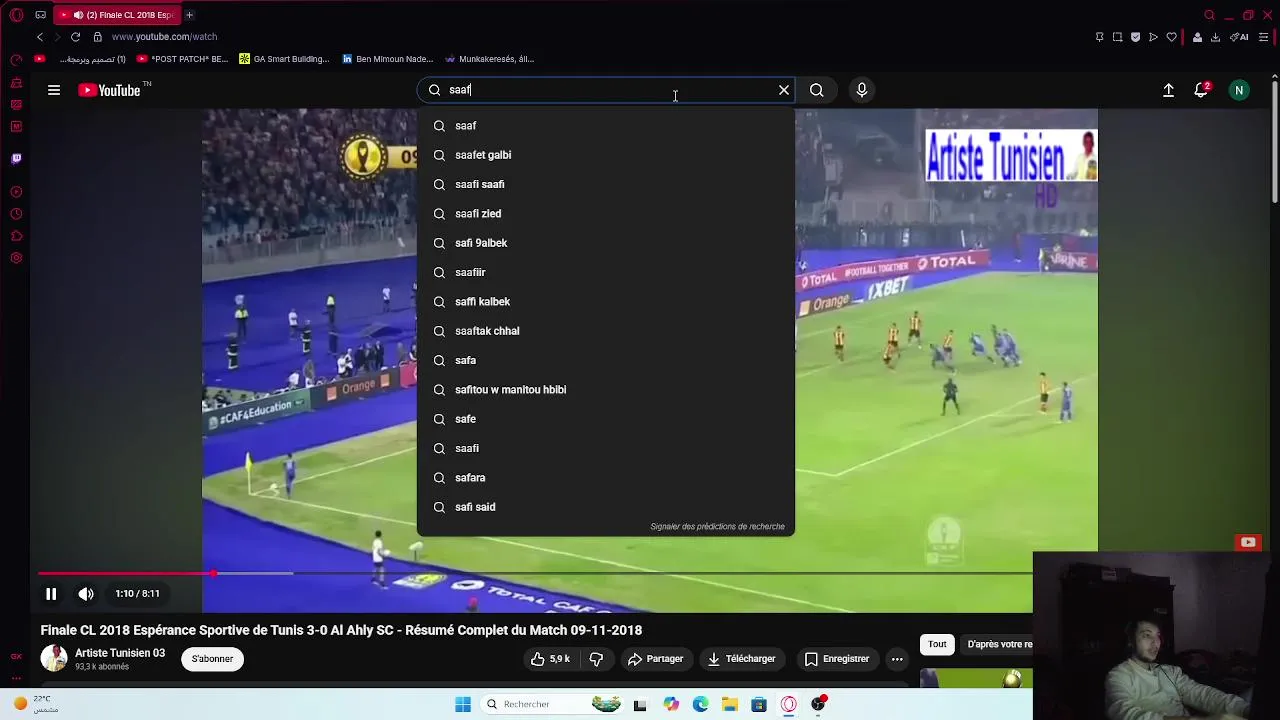Open the '*POST PATCH* BE...' bookmark
This screenshot has width=1280, height=720.
pos(183,59)
